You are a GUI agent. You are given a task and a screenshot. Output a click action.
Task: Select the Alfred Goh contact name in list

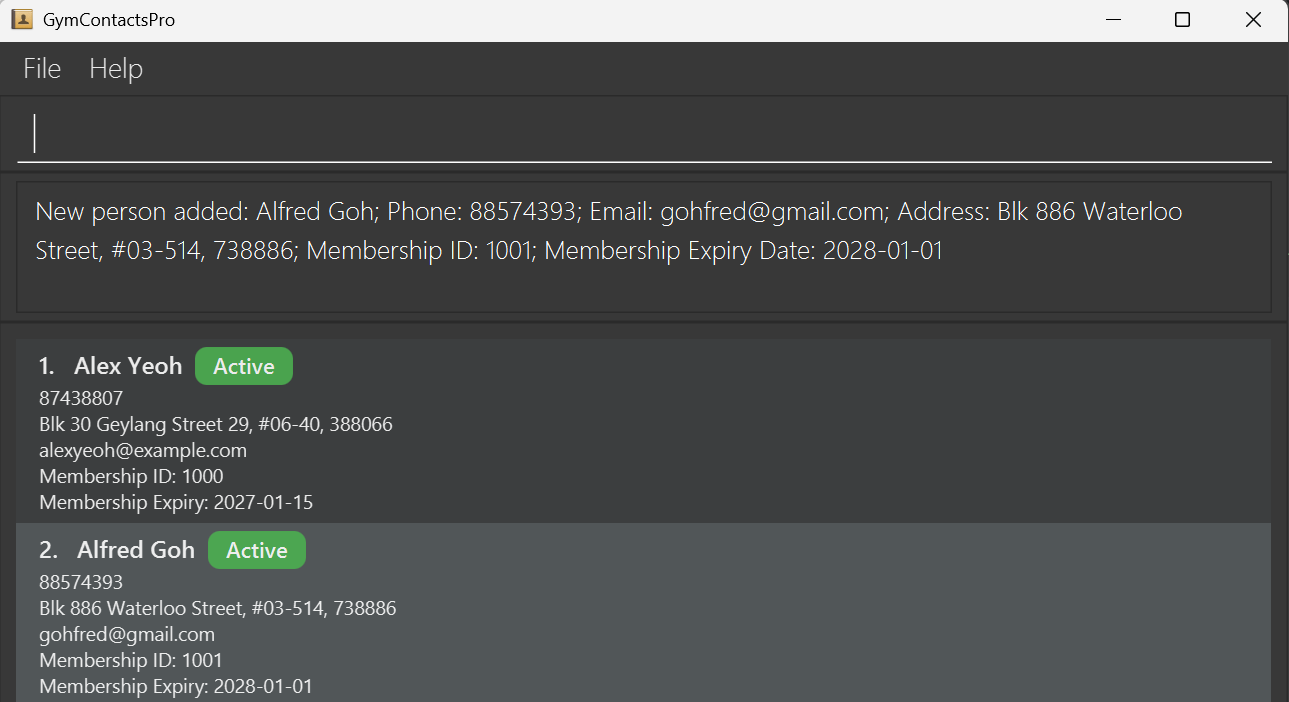[x=136, y=550]
